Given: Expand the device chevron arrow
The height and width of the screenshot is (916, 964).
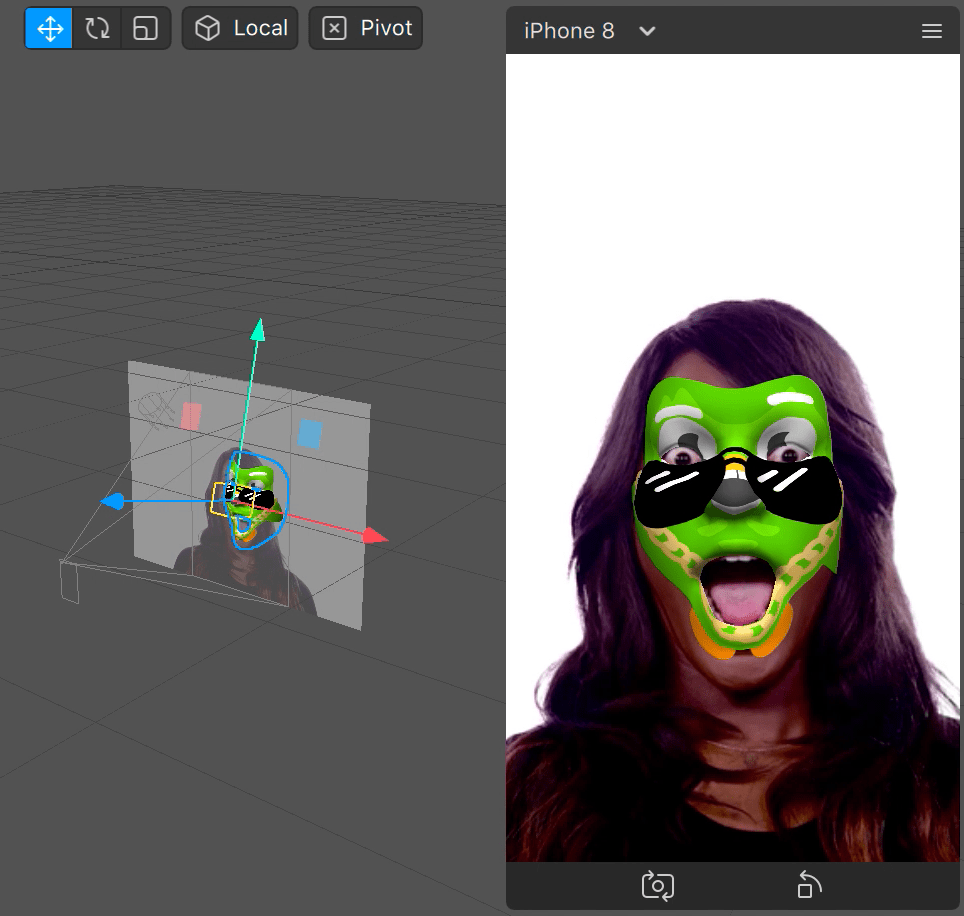Looking at the screenshot, I should pos(647,31).
